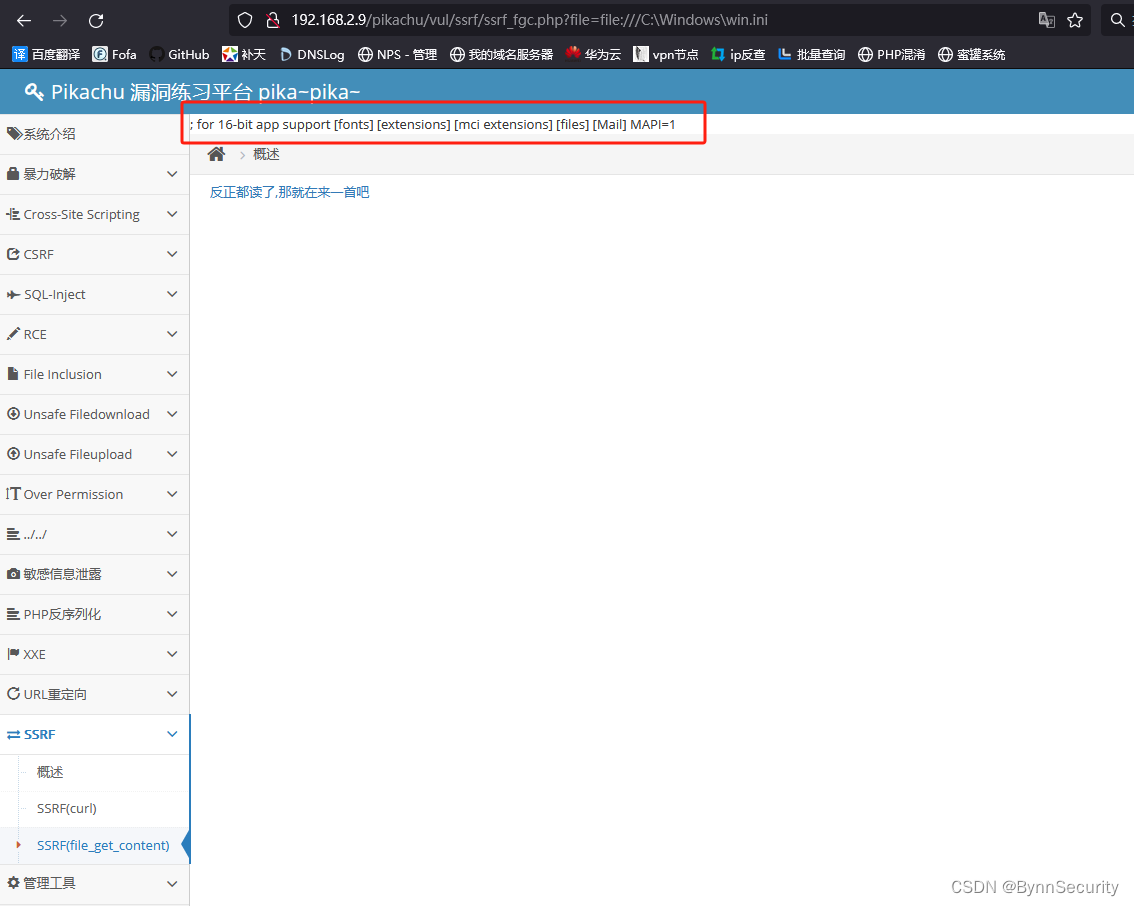Image resolution: width=1134 pixels, height=906 pixels.
Task: Expand the CSRF section chevron
Action: 171,254
